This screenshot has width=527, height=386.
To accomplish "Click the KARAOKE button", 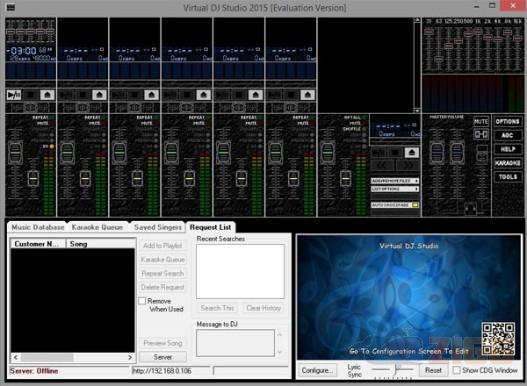I will click(x=508, y=163).
